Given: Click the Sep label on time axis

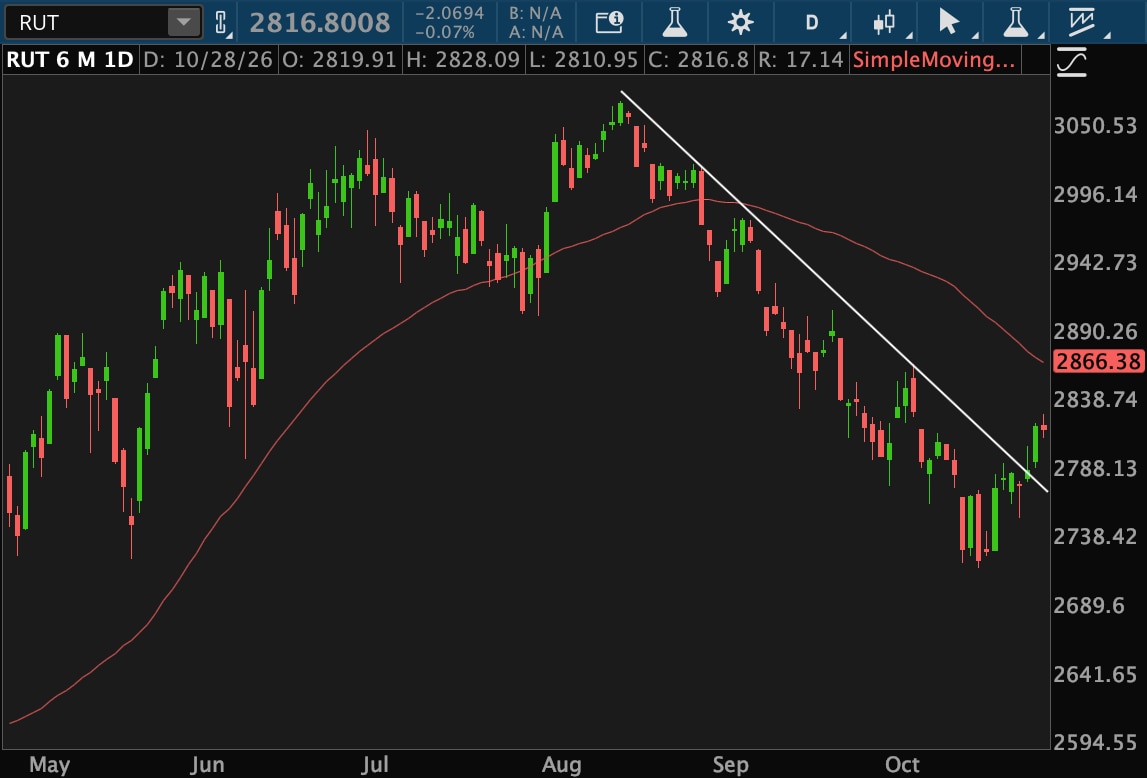Looking at the screenshot, I should point(730,765).
